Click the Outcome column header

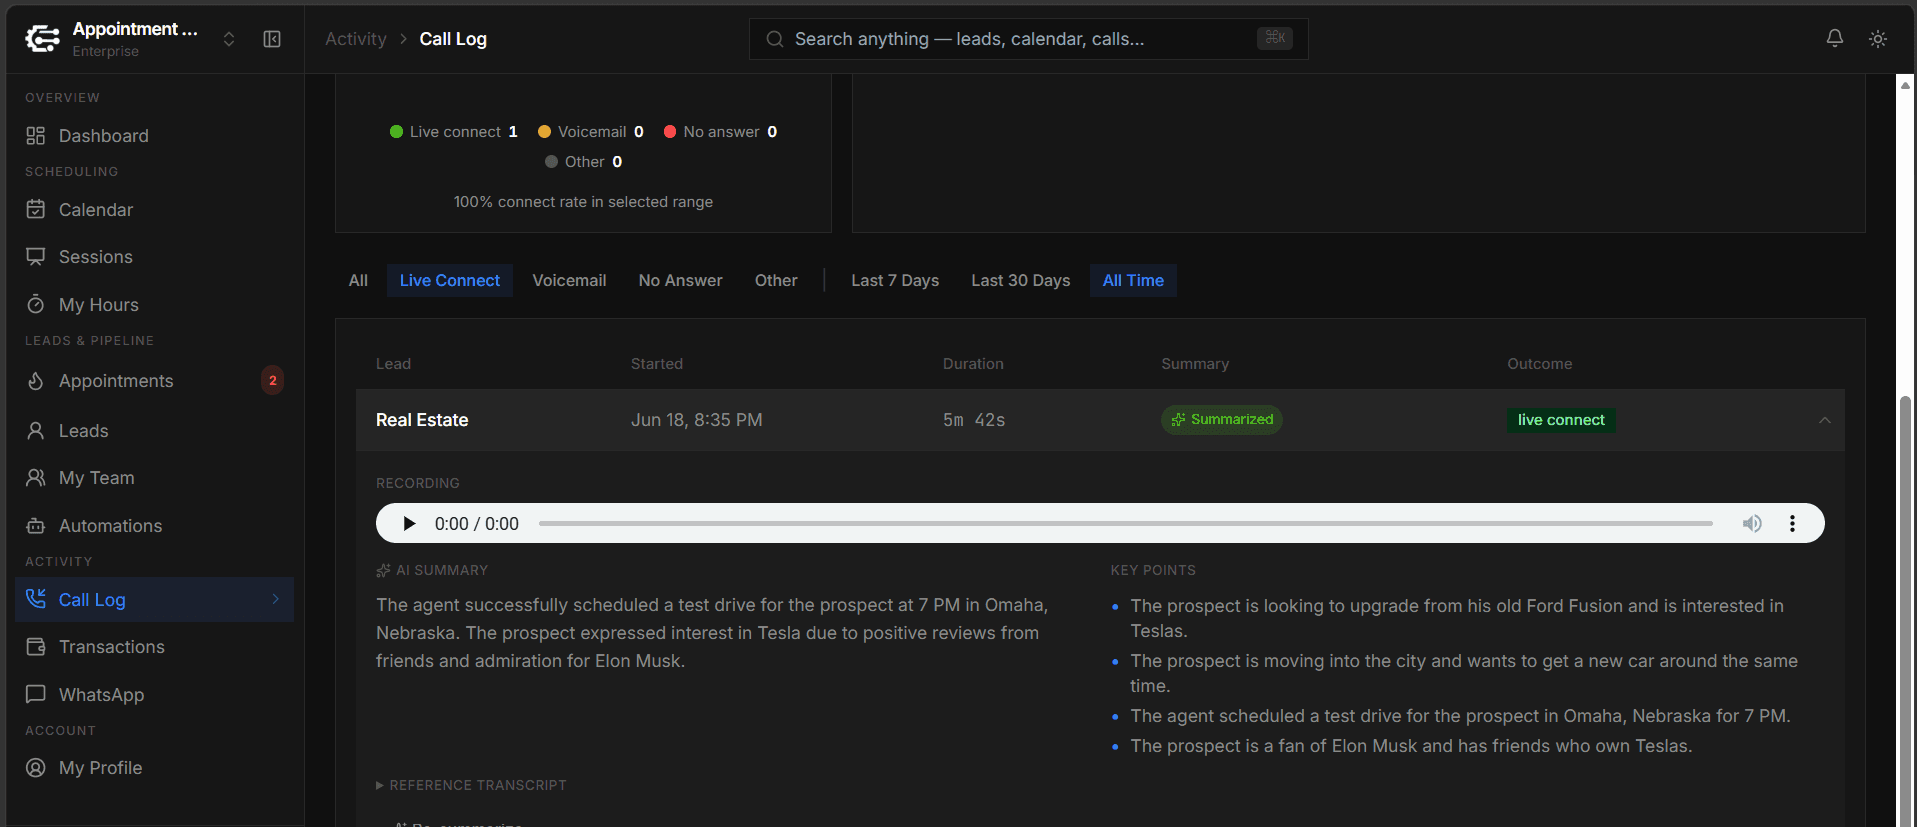[x=1539, y=364]
